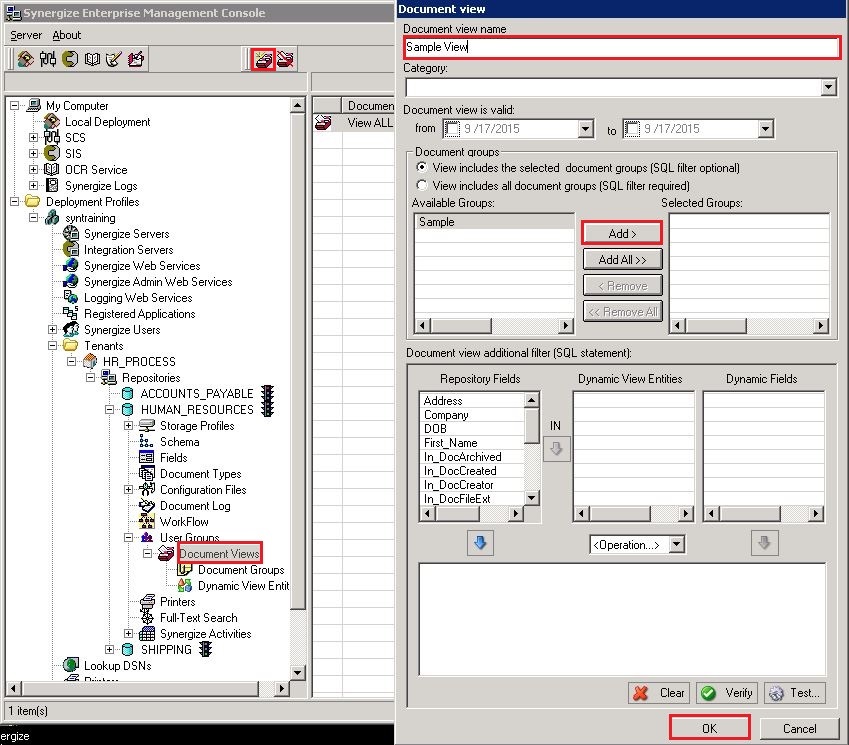Viewport: 849px width, 745px height.
Task: Select In_DocCreated in Repository Fields list
Action: tap(472, 471)
